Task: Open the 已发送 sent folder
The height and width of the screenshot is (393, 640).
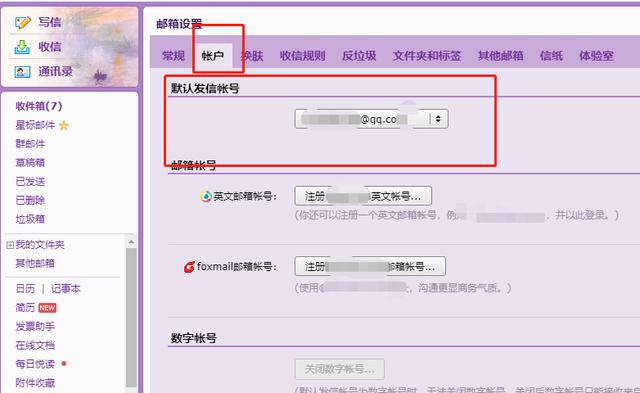Action: [x=30, y=181]
